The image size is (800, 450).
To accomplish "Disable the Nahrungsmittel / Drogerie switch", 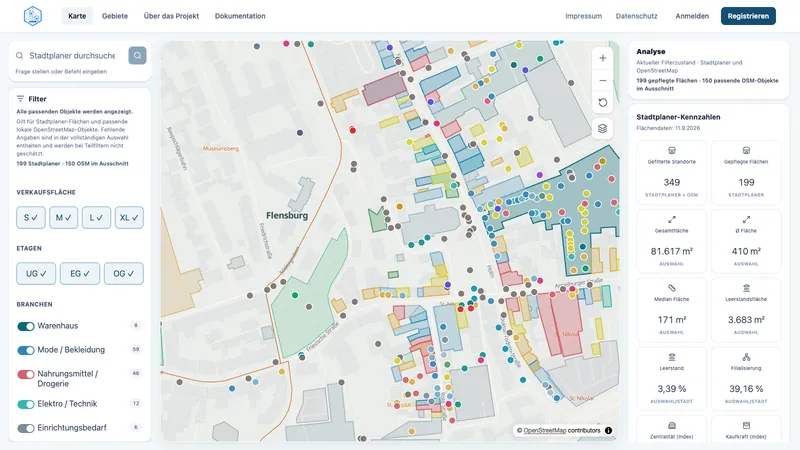I will tap(26, 374).
